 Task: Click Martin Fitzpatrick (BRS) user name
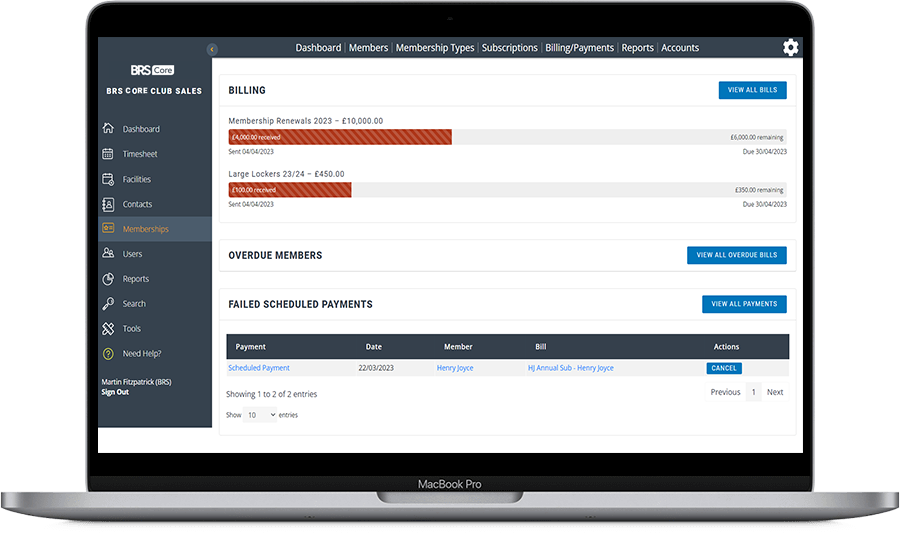(x=137, y=382)
